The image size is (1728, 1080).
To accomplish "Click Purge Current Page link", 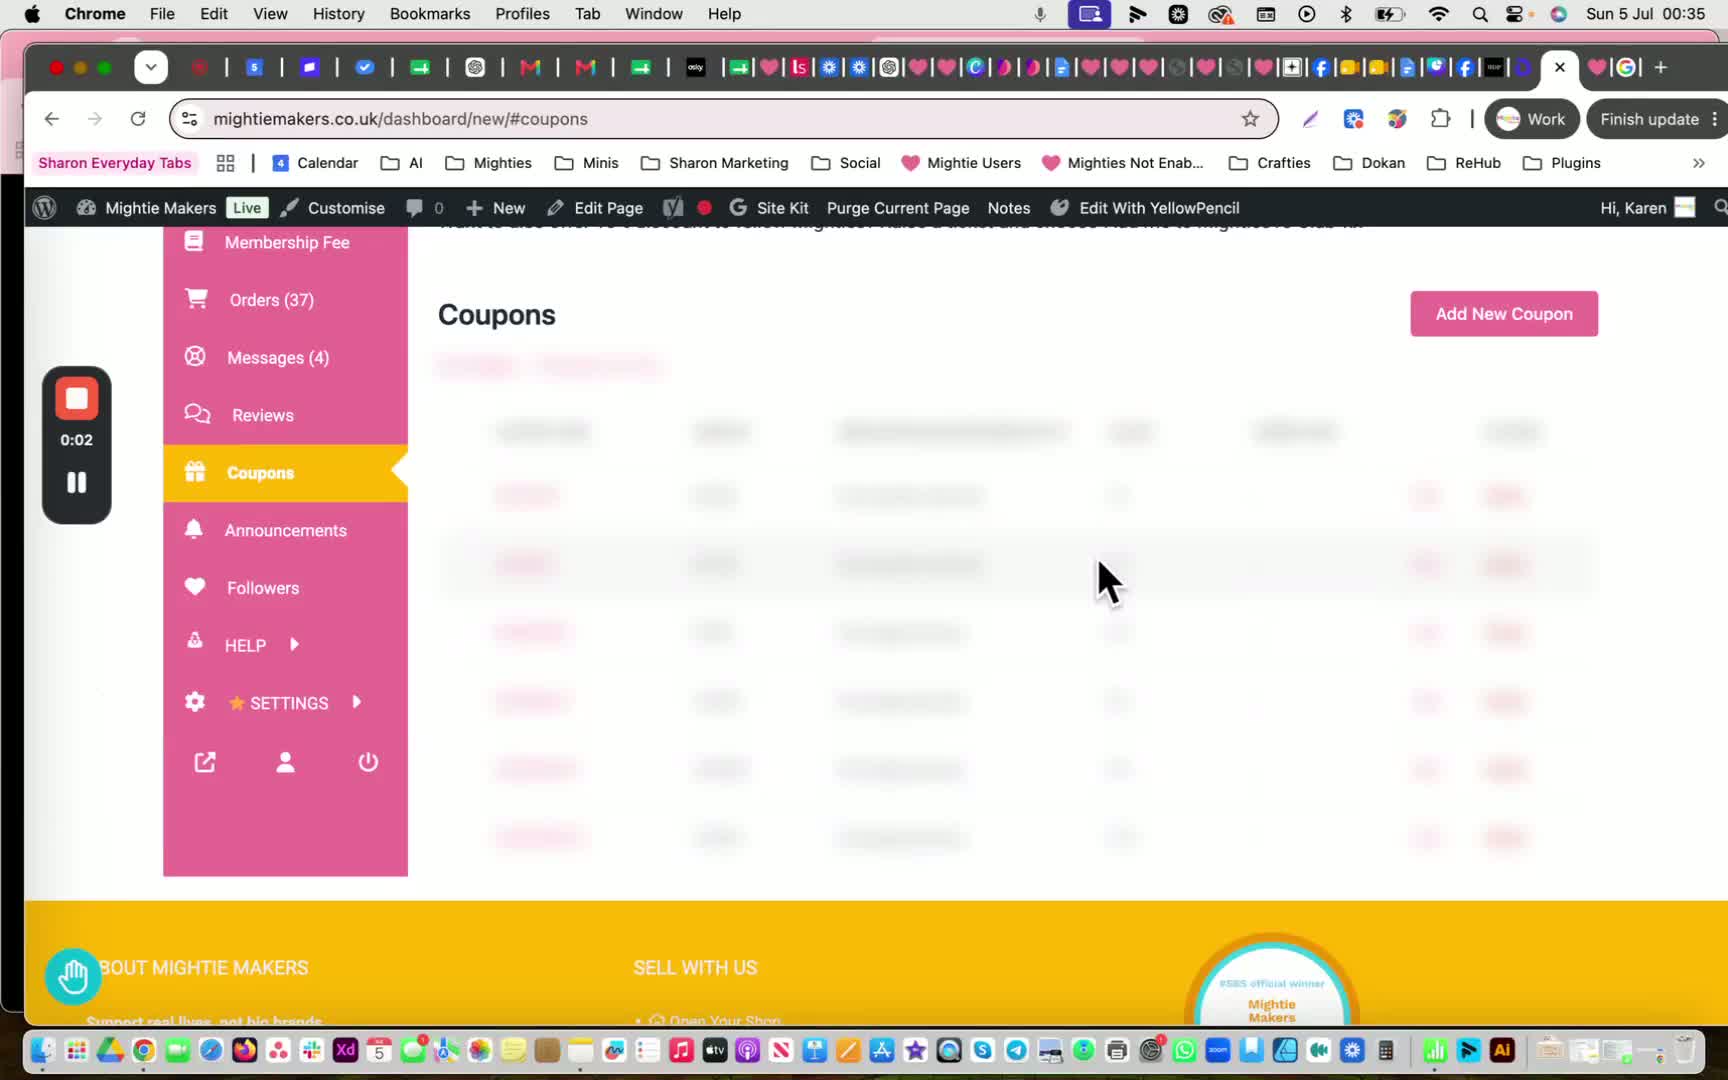I will 897,208.
